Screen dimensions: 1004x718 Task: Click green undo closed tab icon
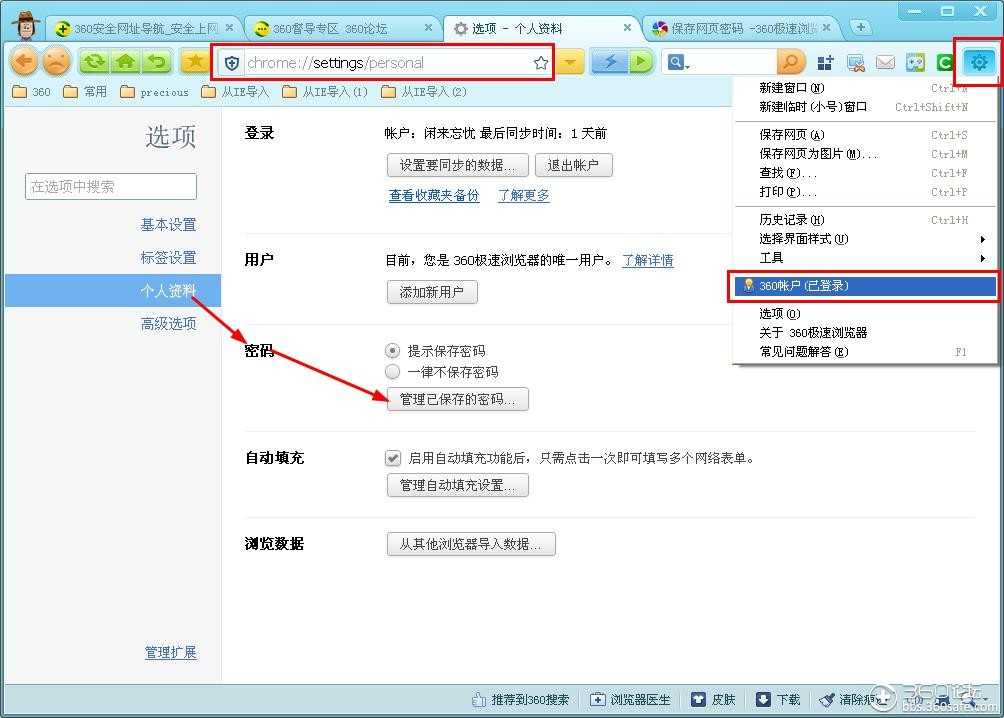point(156,62)
